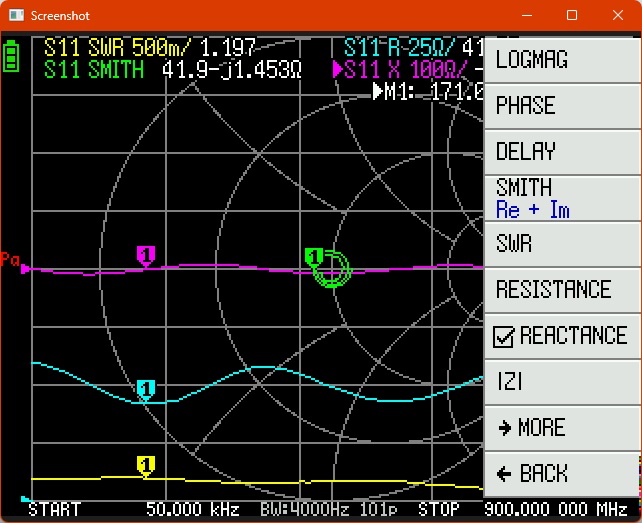Go back with the BACK menu button
The height and width of the screenshot is (523, 642).
click(562, 473)
